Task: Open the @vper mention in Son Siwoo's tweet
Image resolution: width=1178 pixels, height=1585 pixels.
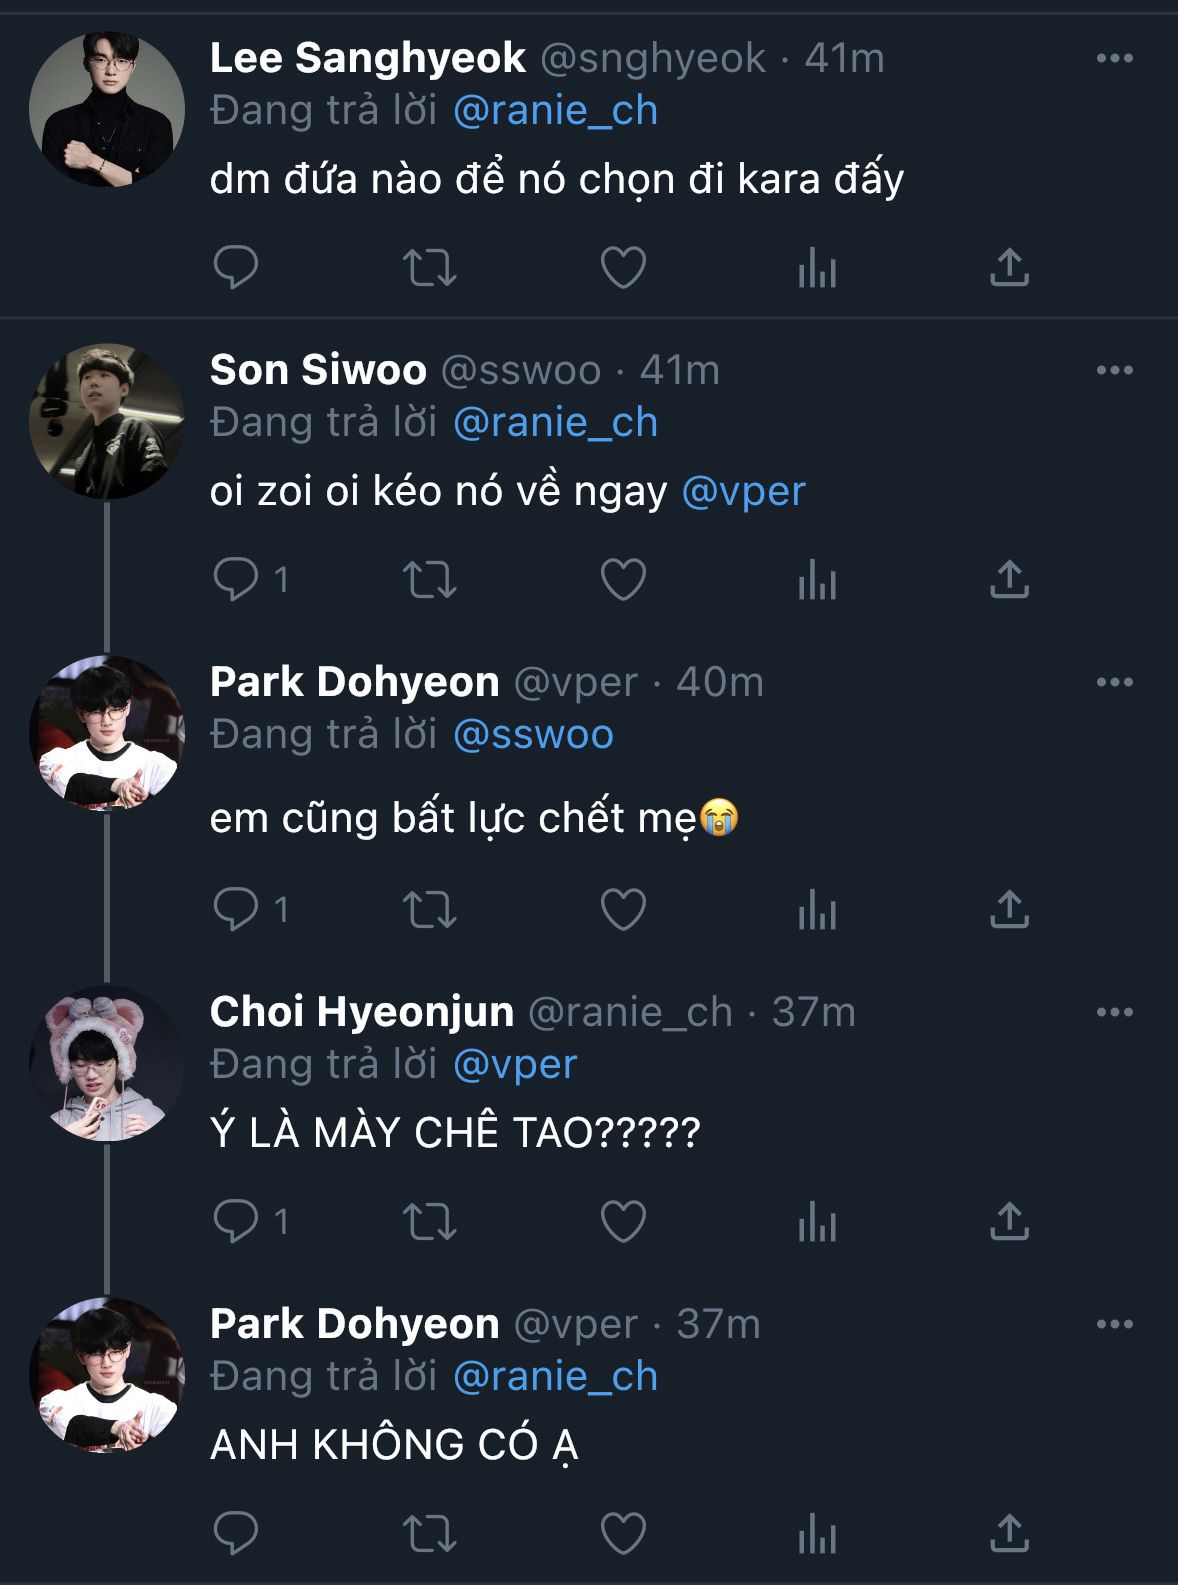Action: (743, 491)
